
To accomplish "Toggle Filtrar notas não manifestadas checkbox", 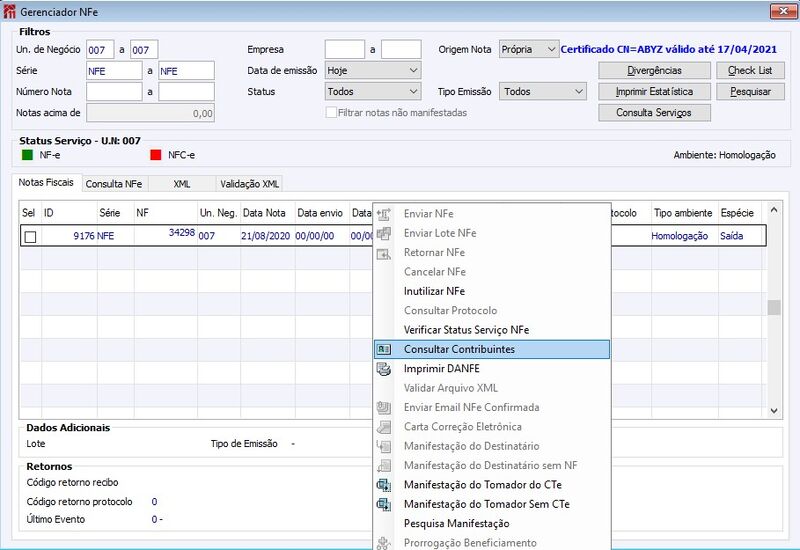I will [331, 112].
